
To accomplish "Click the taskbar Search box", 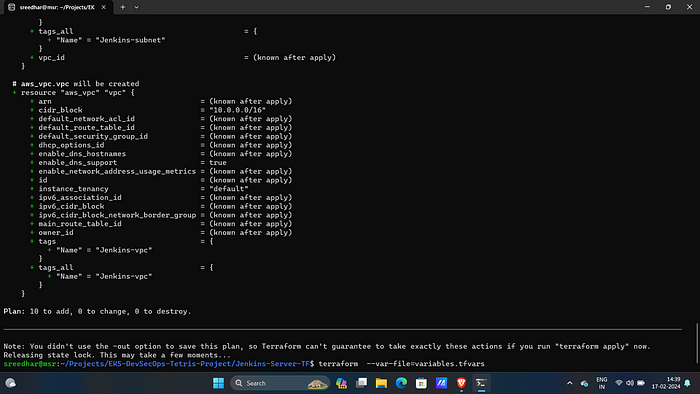I will point(280,383).
